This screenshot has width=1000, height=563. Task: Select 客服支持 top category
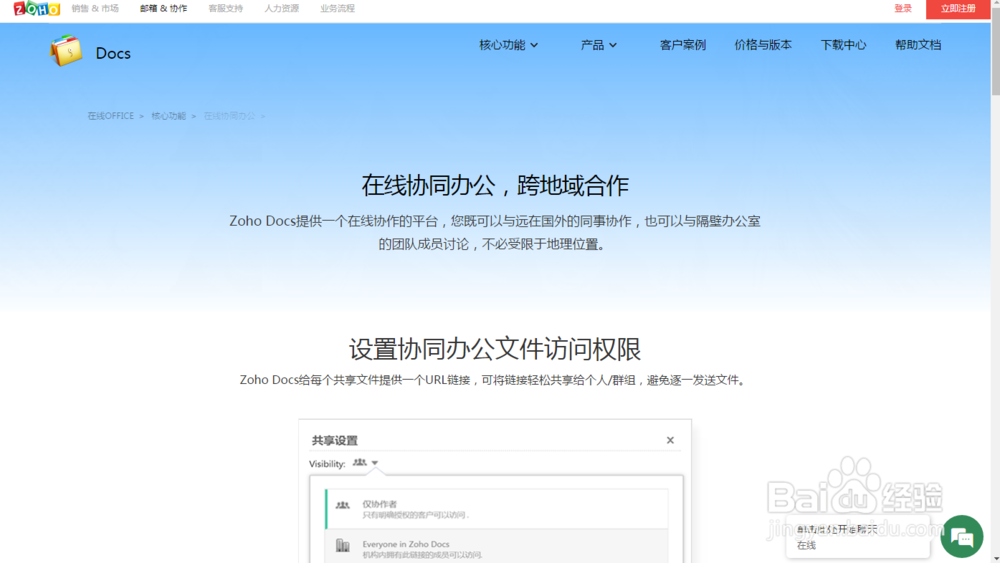point(226,8)
